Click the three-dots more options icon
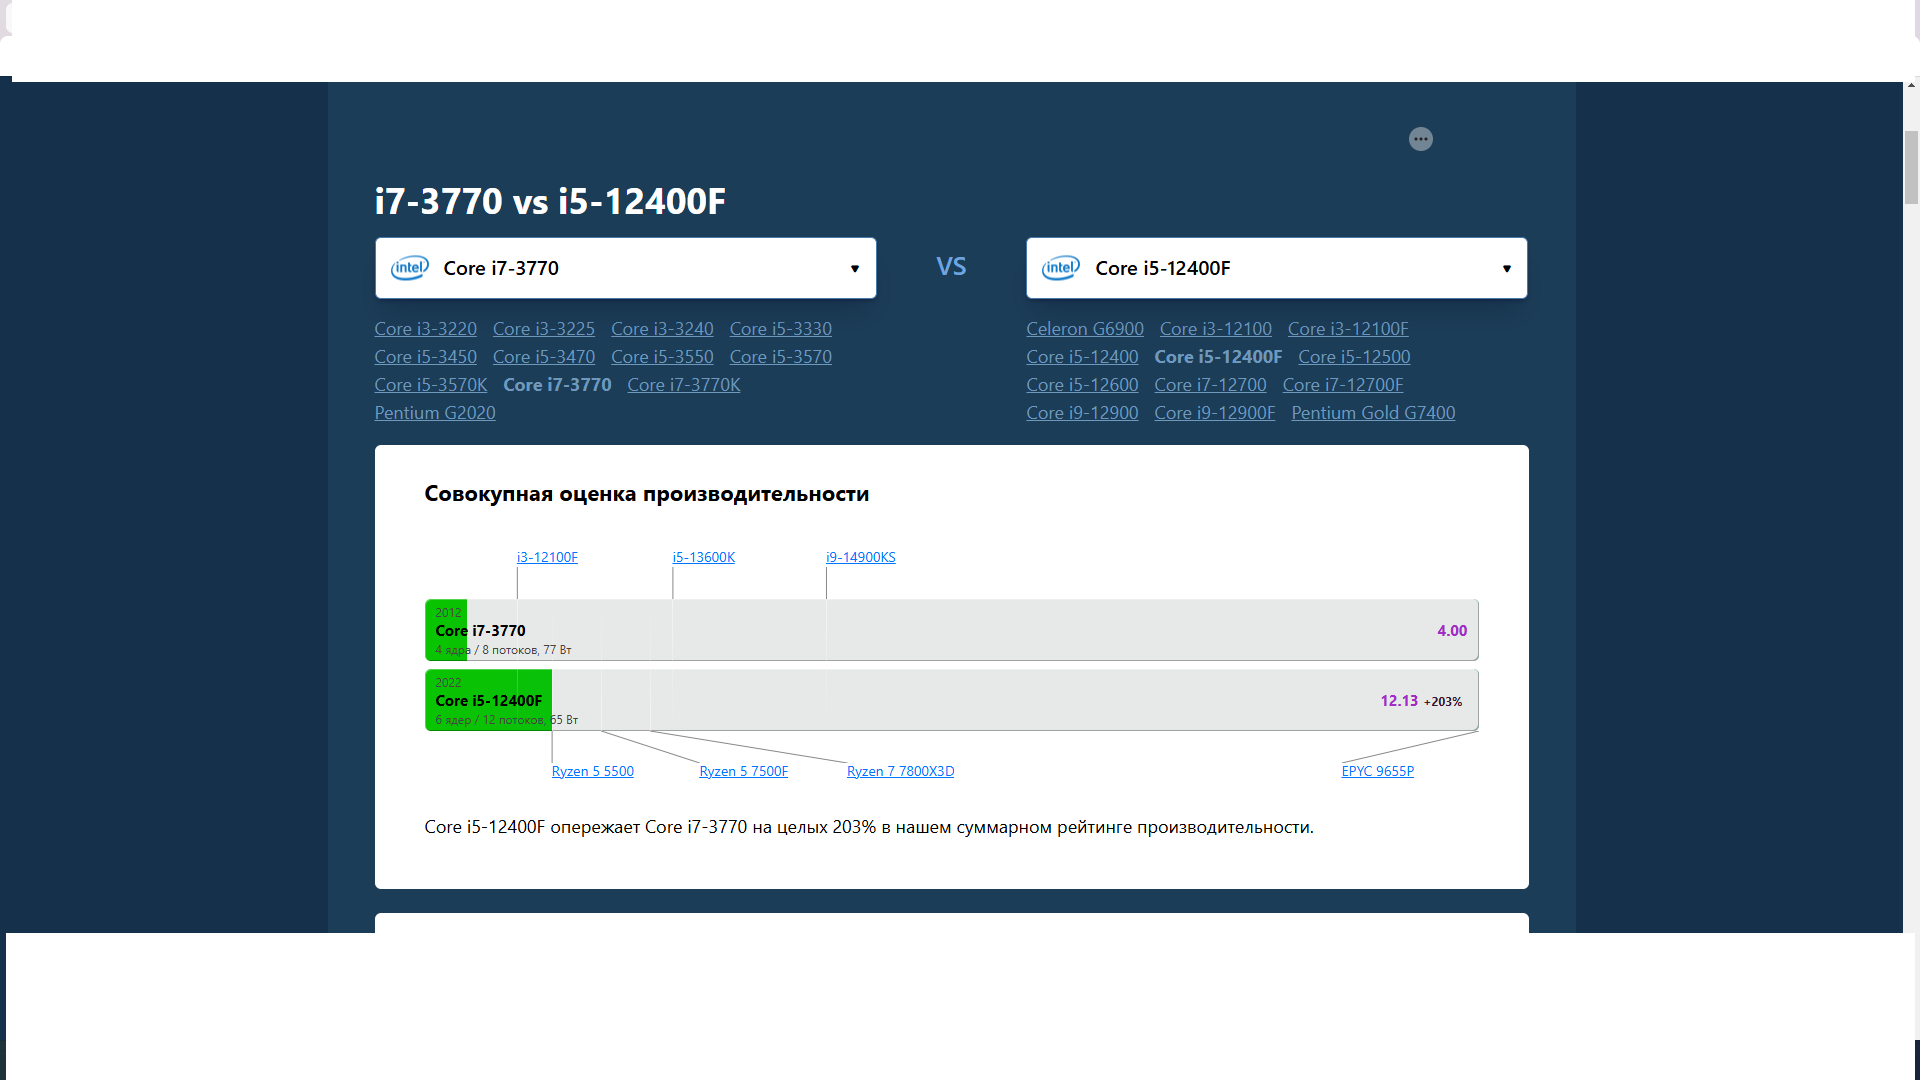The image size is (1920, 1080). 1420,139
